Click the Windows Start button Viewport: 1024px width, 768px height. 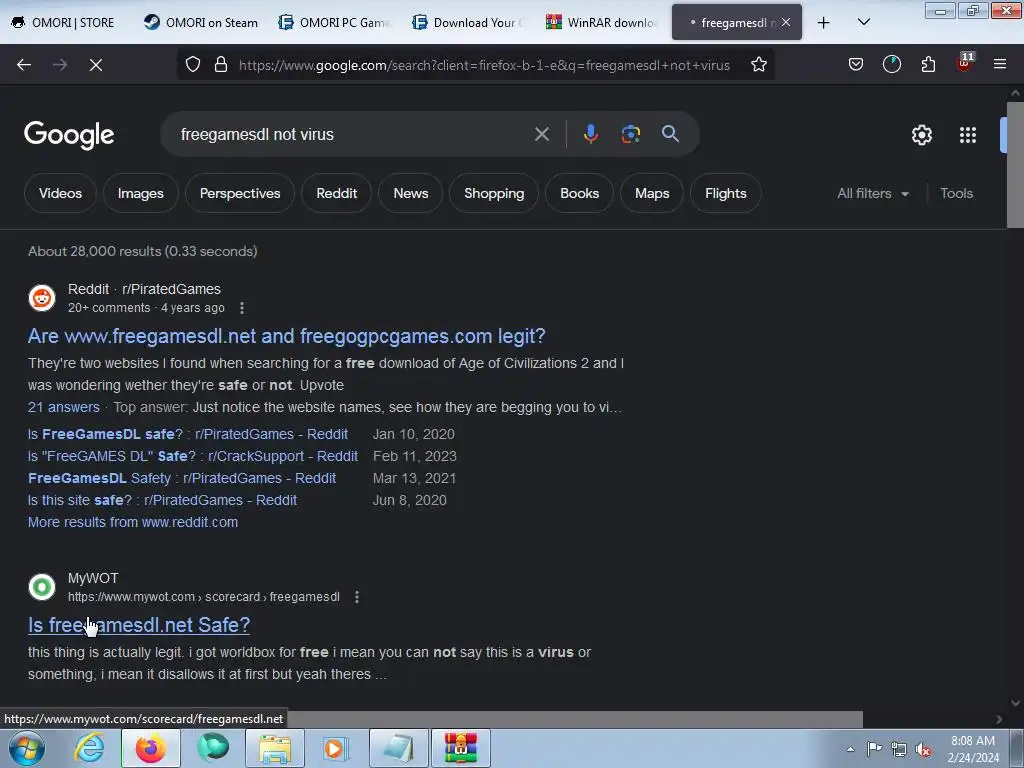27,748
